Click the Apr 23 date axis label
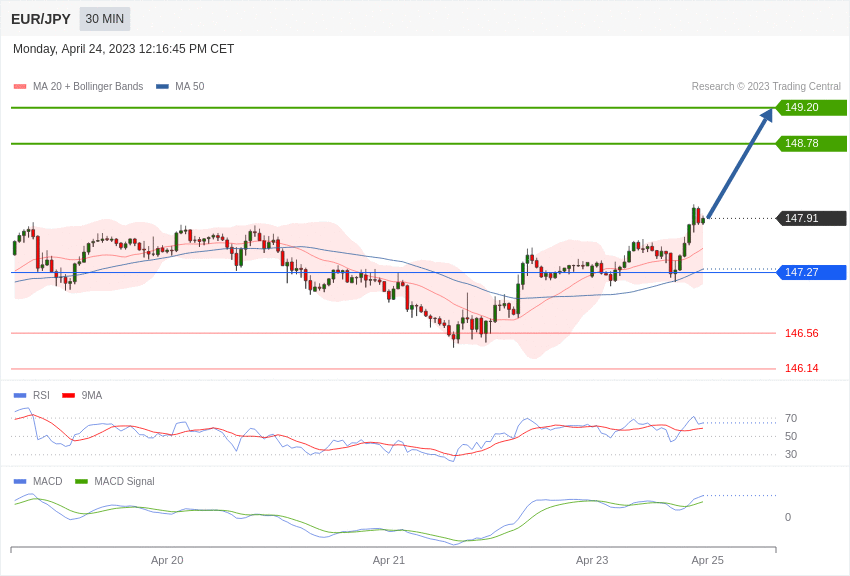 click(x=592, y=560)
